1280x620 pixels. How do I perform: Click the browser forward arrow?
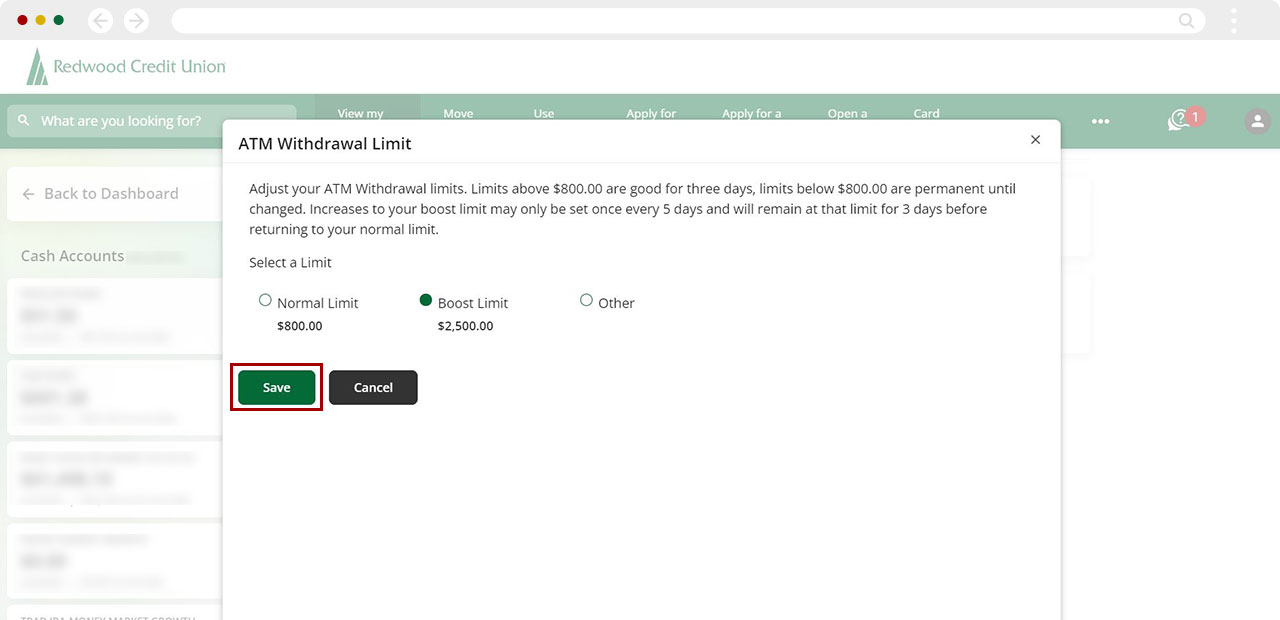point(136,20)
